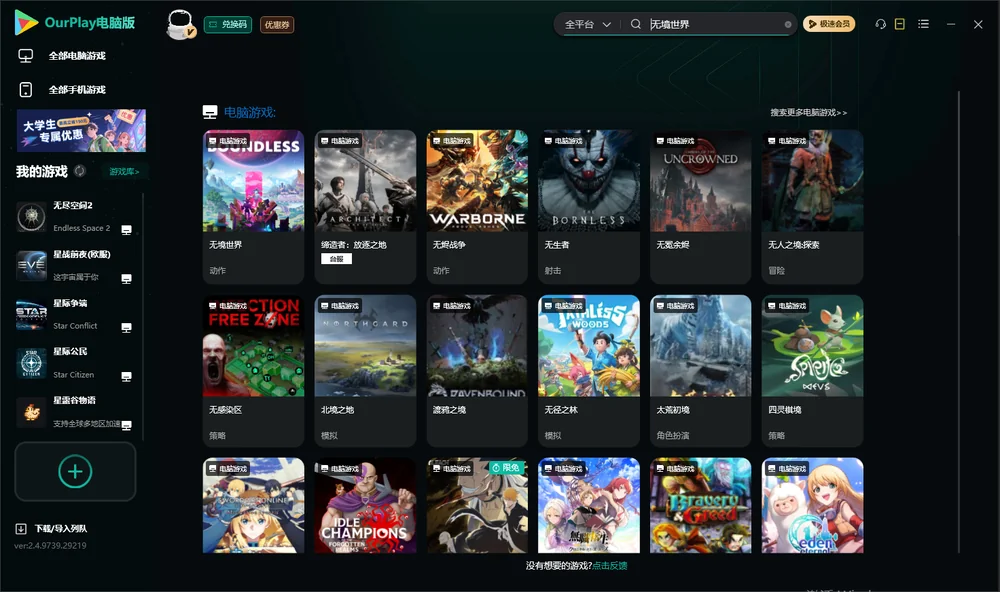Click the PC icon beside Endless Space 2

(126, 230)
